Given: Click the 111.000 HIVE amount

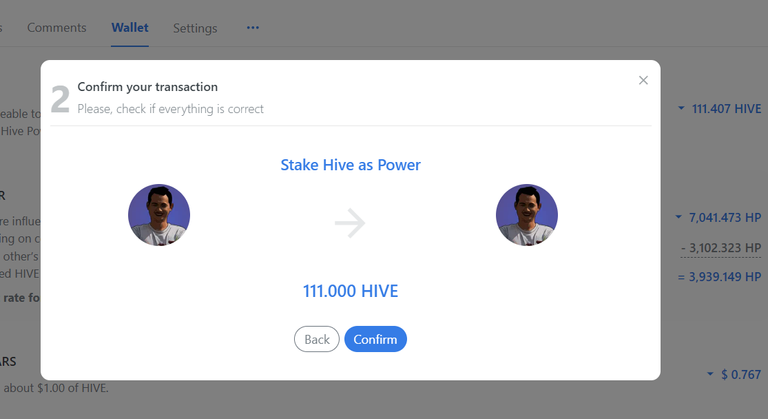Looking at the screenshot, I should coord(350,291).
